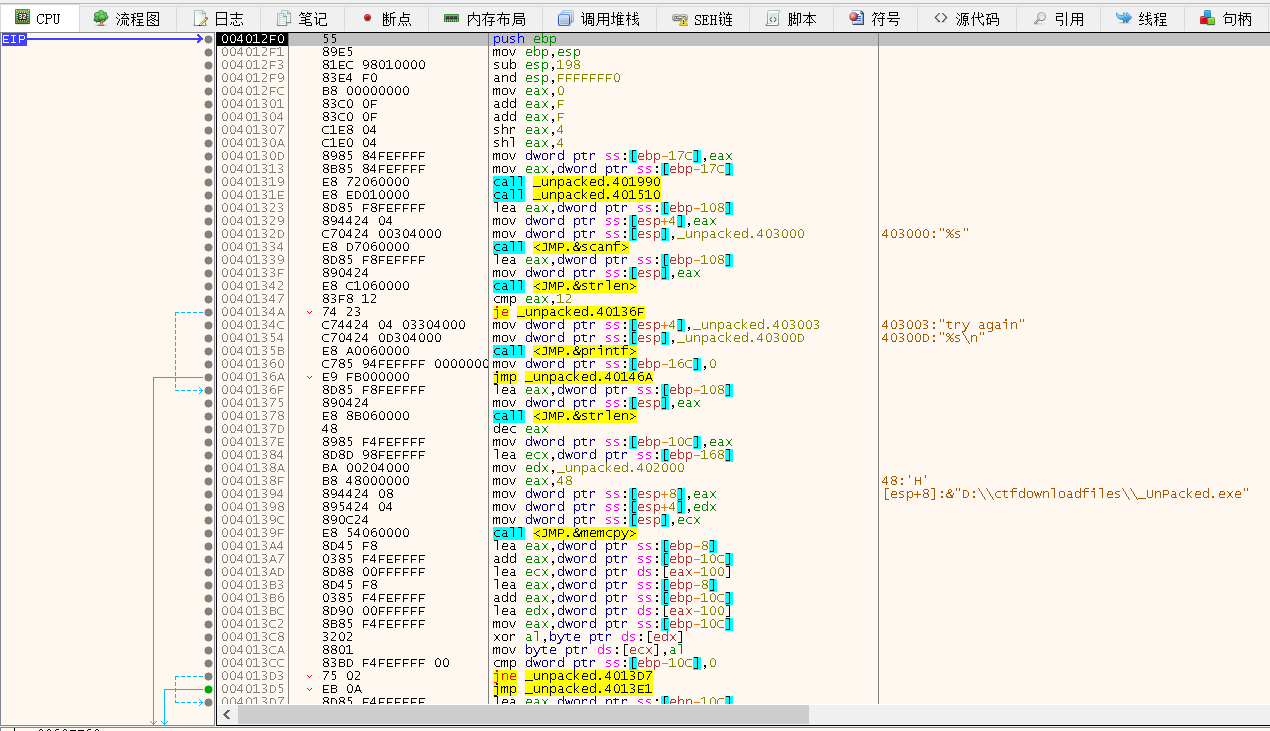The image size is (1270, 731).
Task: Select the comment 48:'H'
Action: pyautogui.click(x=907, y=481)
